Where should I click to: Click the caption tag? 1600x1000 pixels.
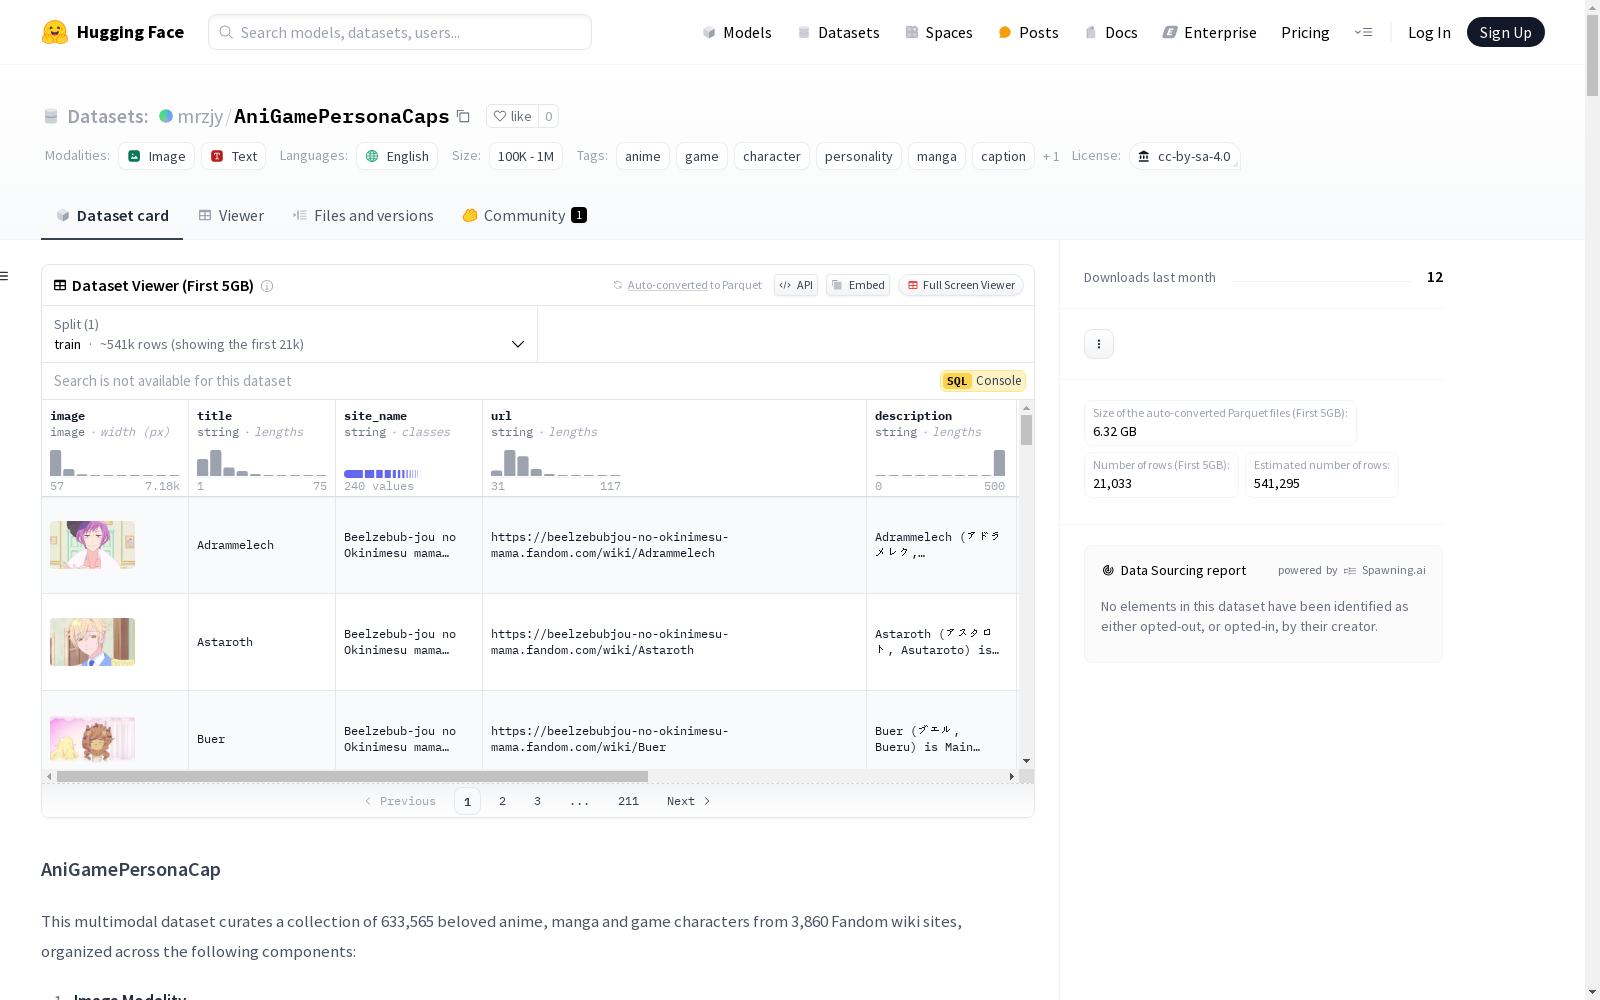tap(1003, 156)
